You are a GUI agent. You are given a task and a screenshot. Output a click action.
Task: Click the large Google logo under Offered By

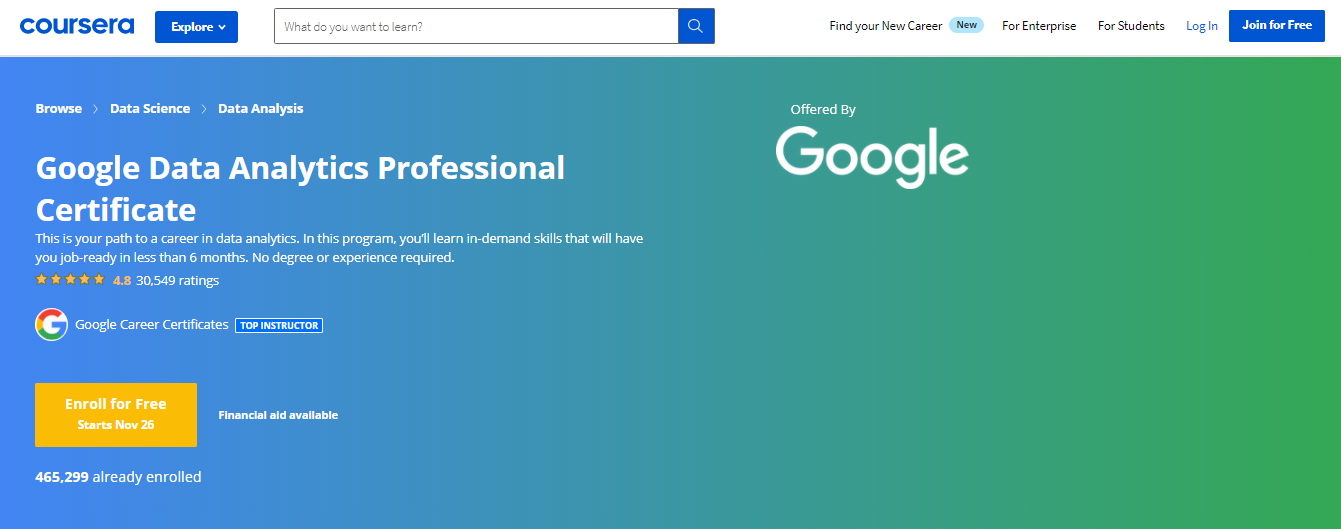[x=872, y=156]
